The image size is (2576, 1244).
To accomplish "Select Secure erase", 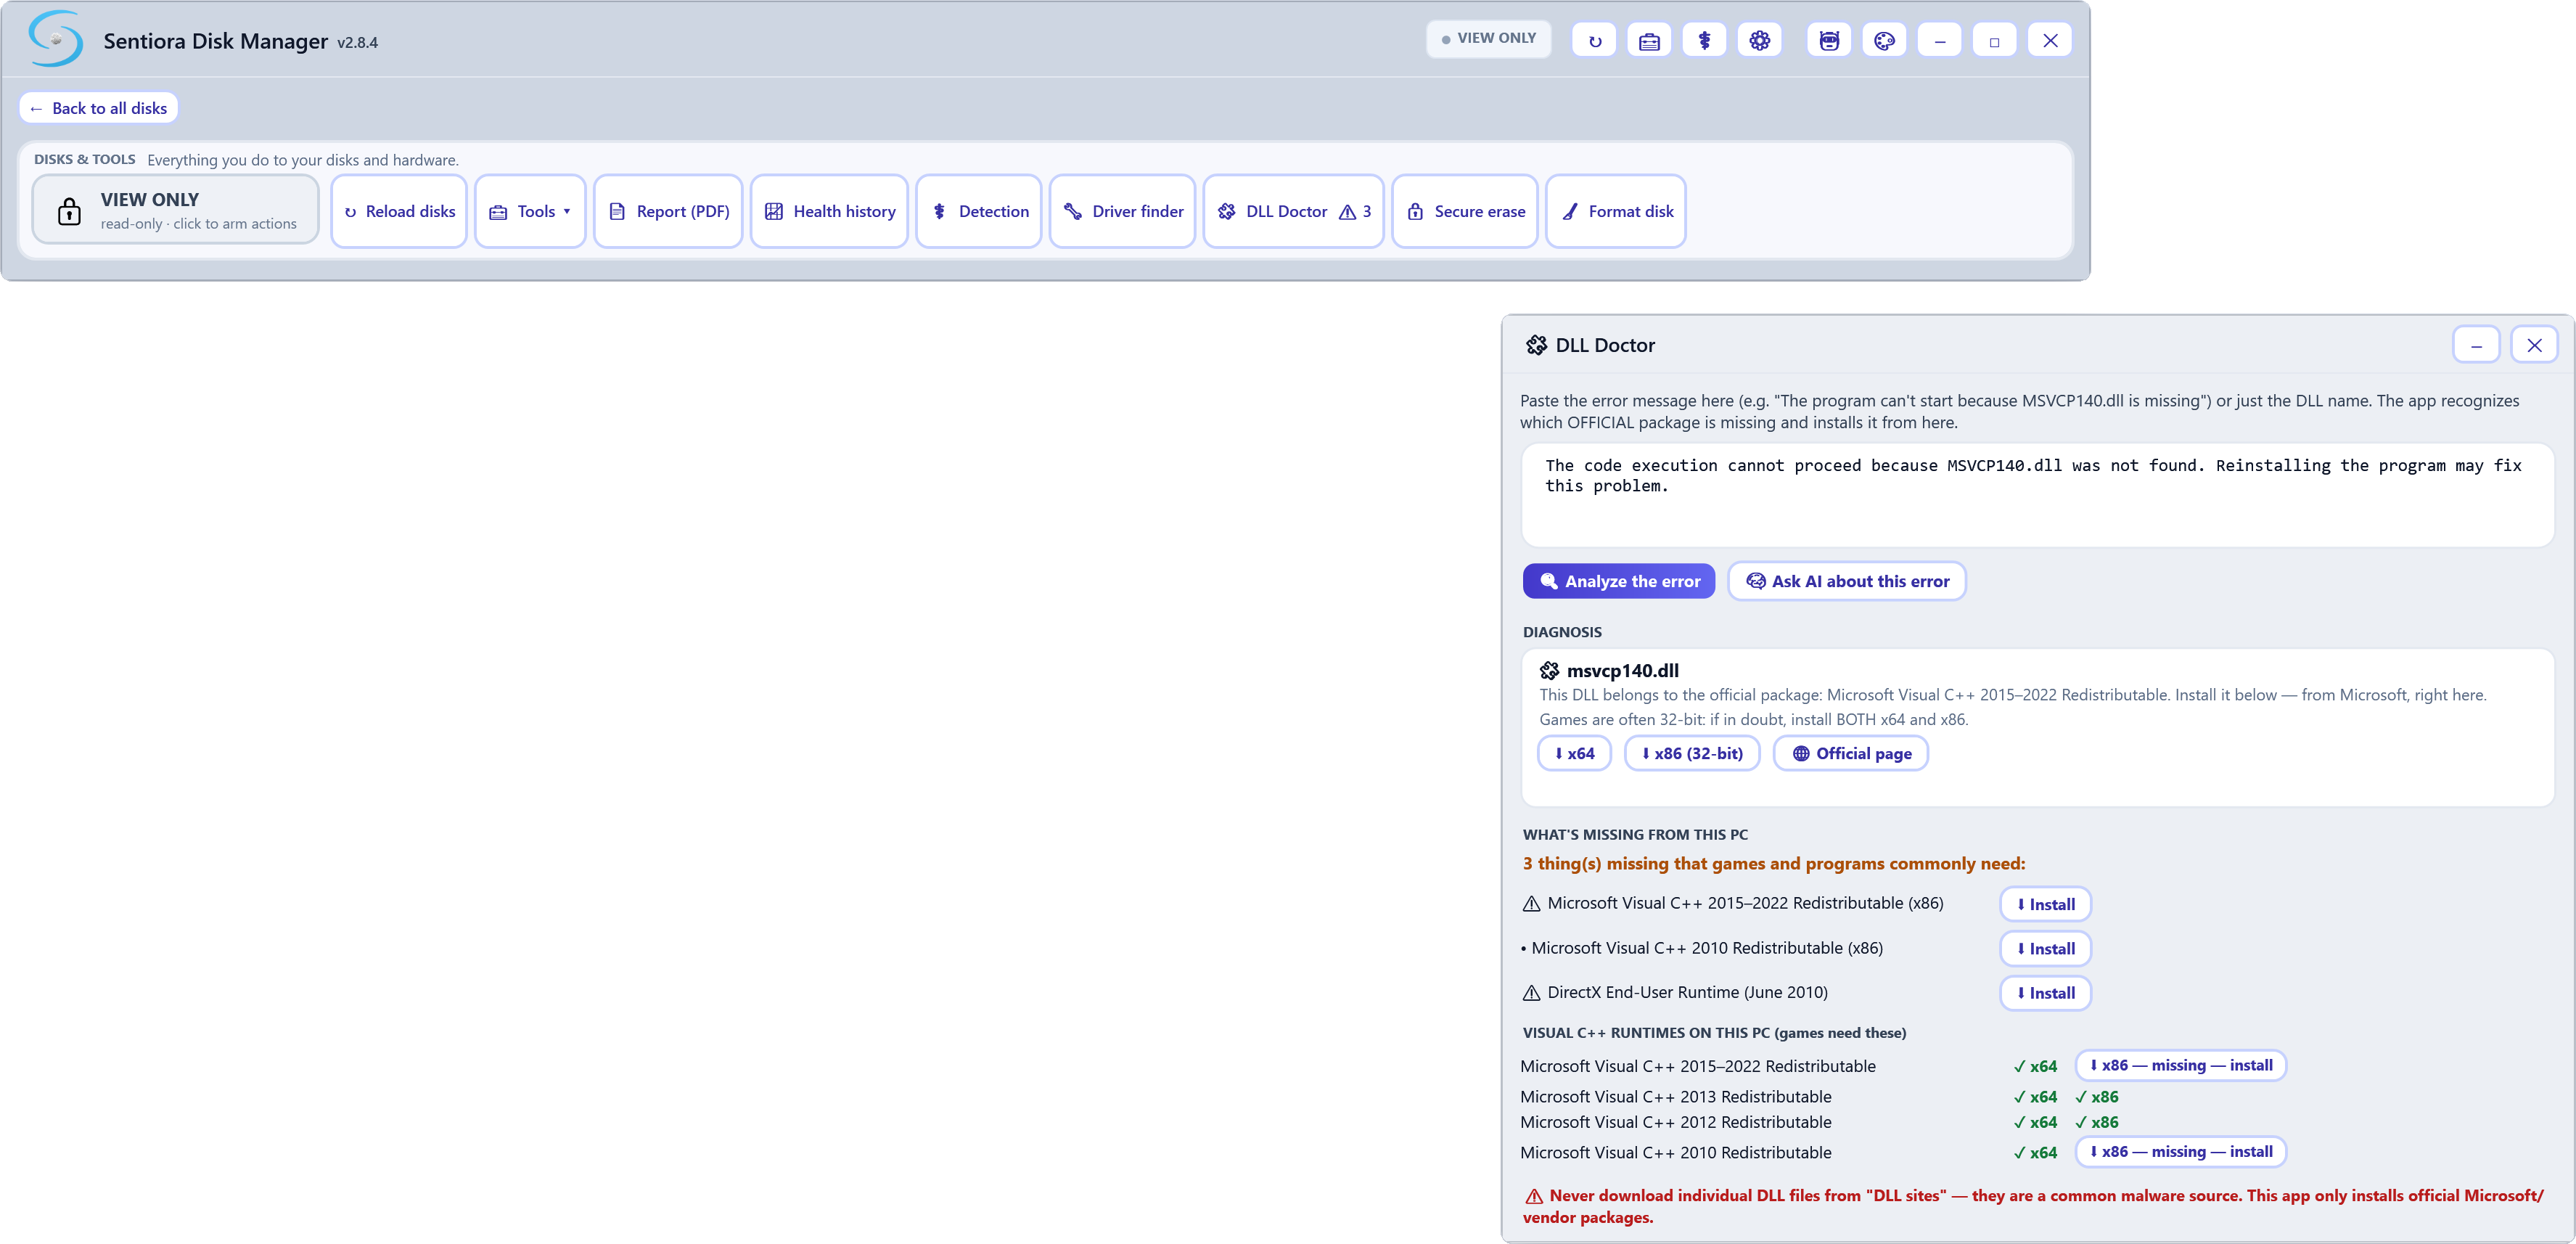I will (1465, 211).
